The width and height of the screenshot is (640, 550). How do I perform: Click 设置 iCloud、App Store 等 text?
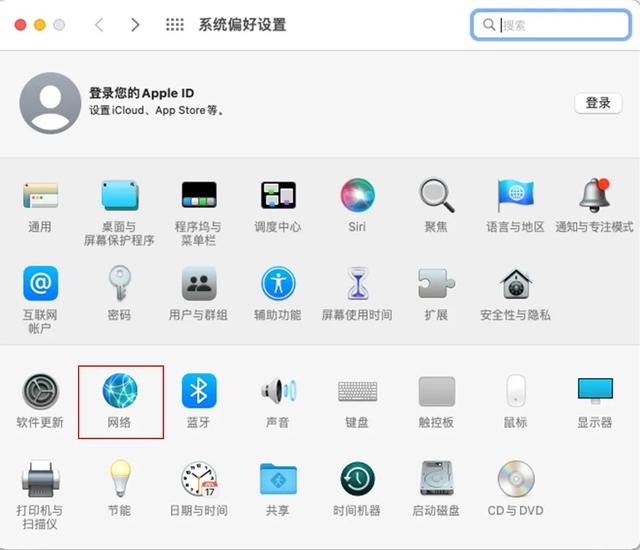coord(157,111)
